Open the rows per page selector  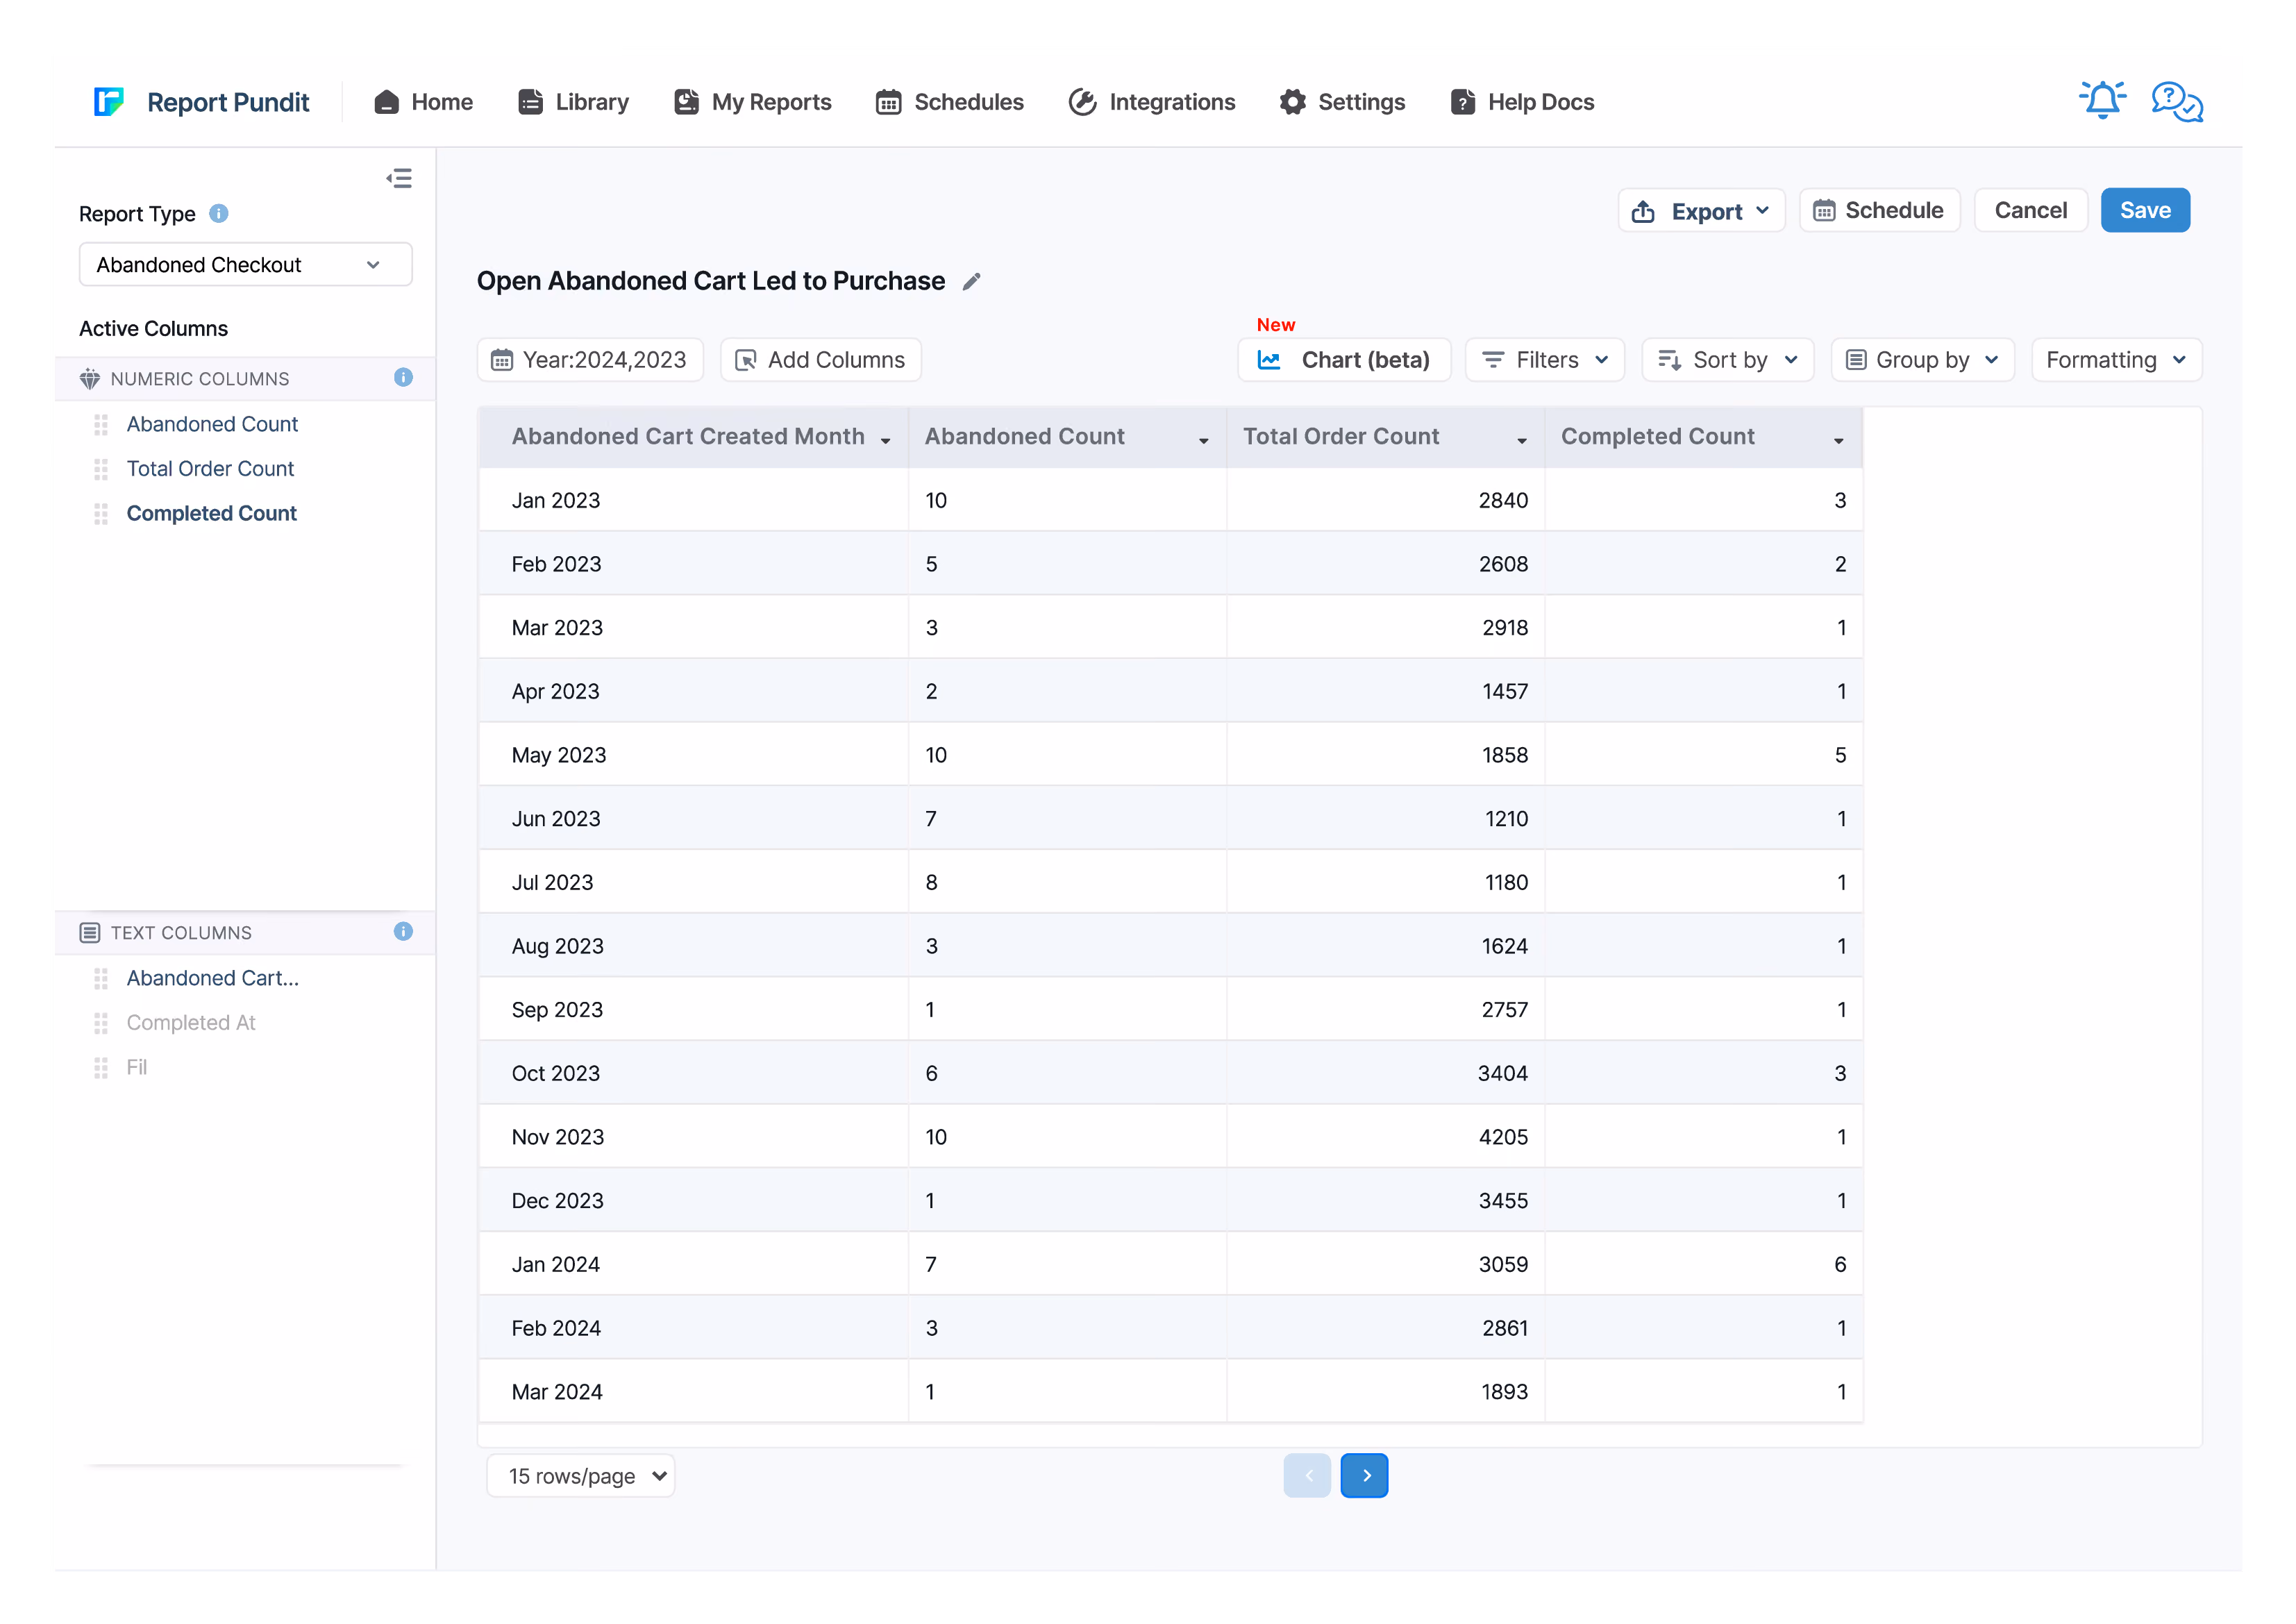point(581,1476)
